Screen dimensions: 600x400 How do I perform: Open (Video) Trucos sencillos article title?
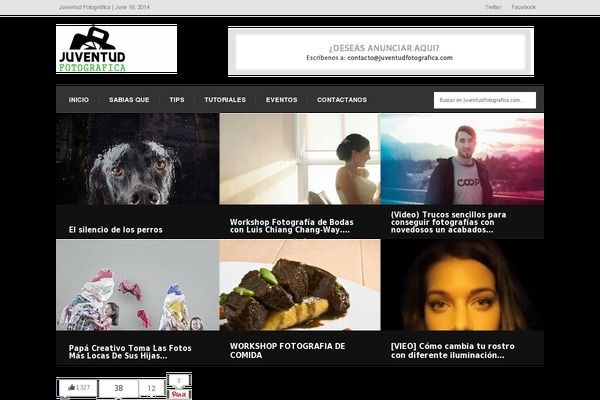[x=448, y=222]
